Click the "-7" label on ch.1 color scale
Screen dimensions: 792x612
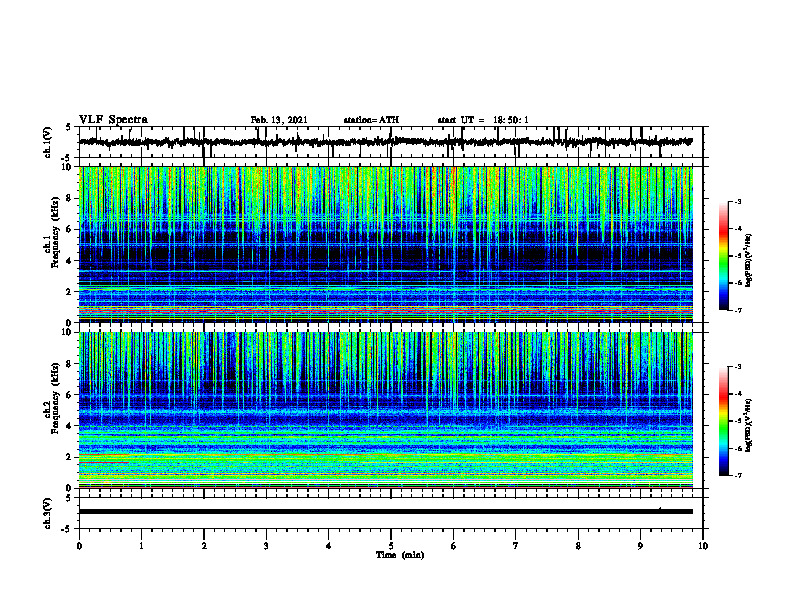(x=737, y=310)
